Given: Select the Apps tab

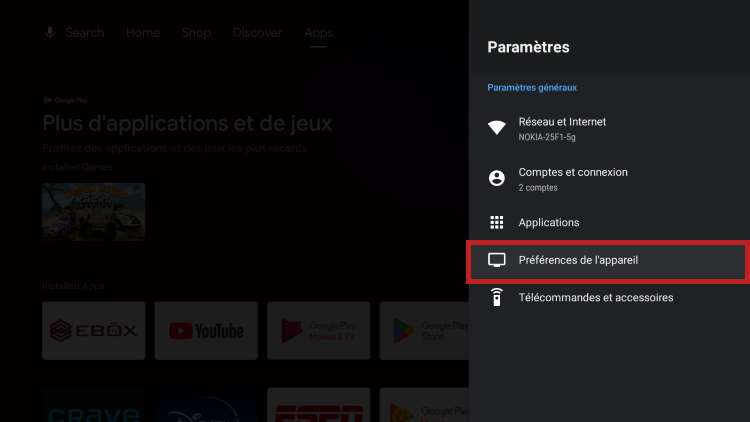Looking at the screenshot, I should click(x=318, y=33).
